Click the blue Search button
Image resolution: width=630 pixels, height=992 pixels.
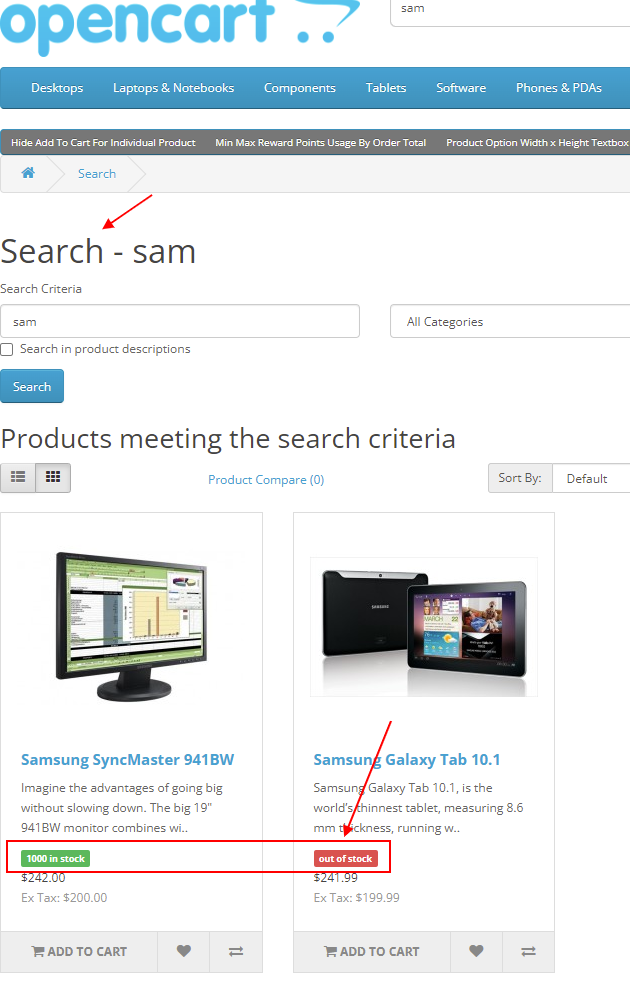click(32, 386)
